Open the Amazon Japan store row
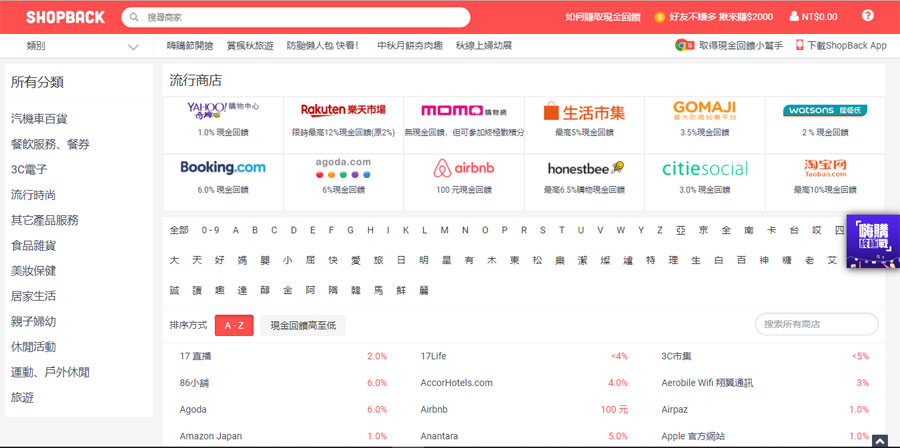900x448 pixels. point(283,436)
